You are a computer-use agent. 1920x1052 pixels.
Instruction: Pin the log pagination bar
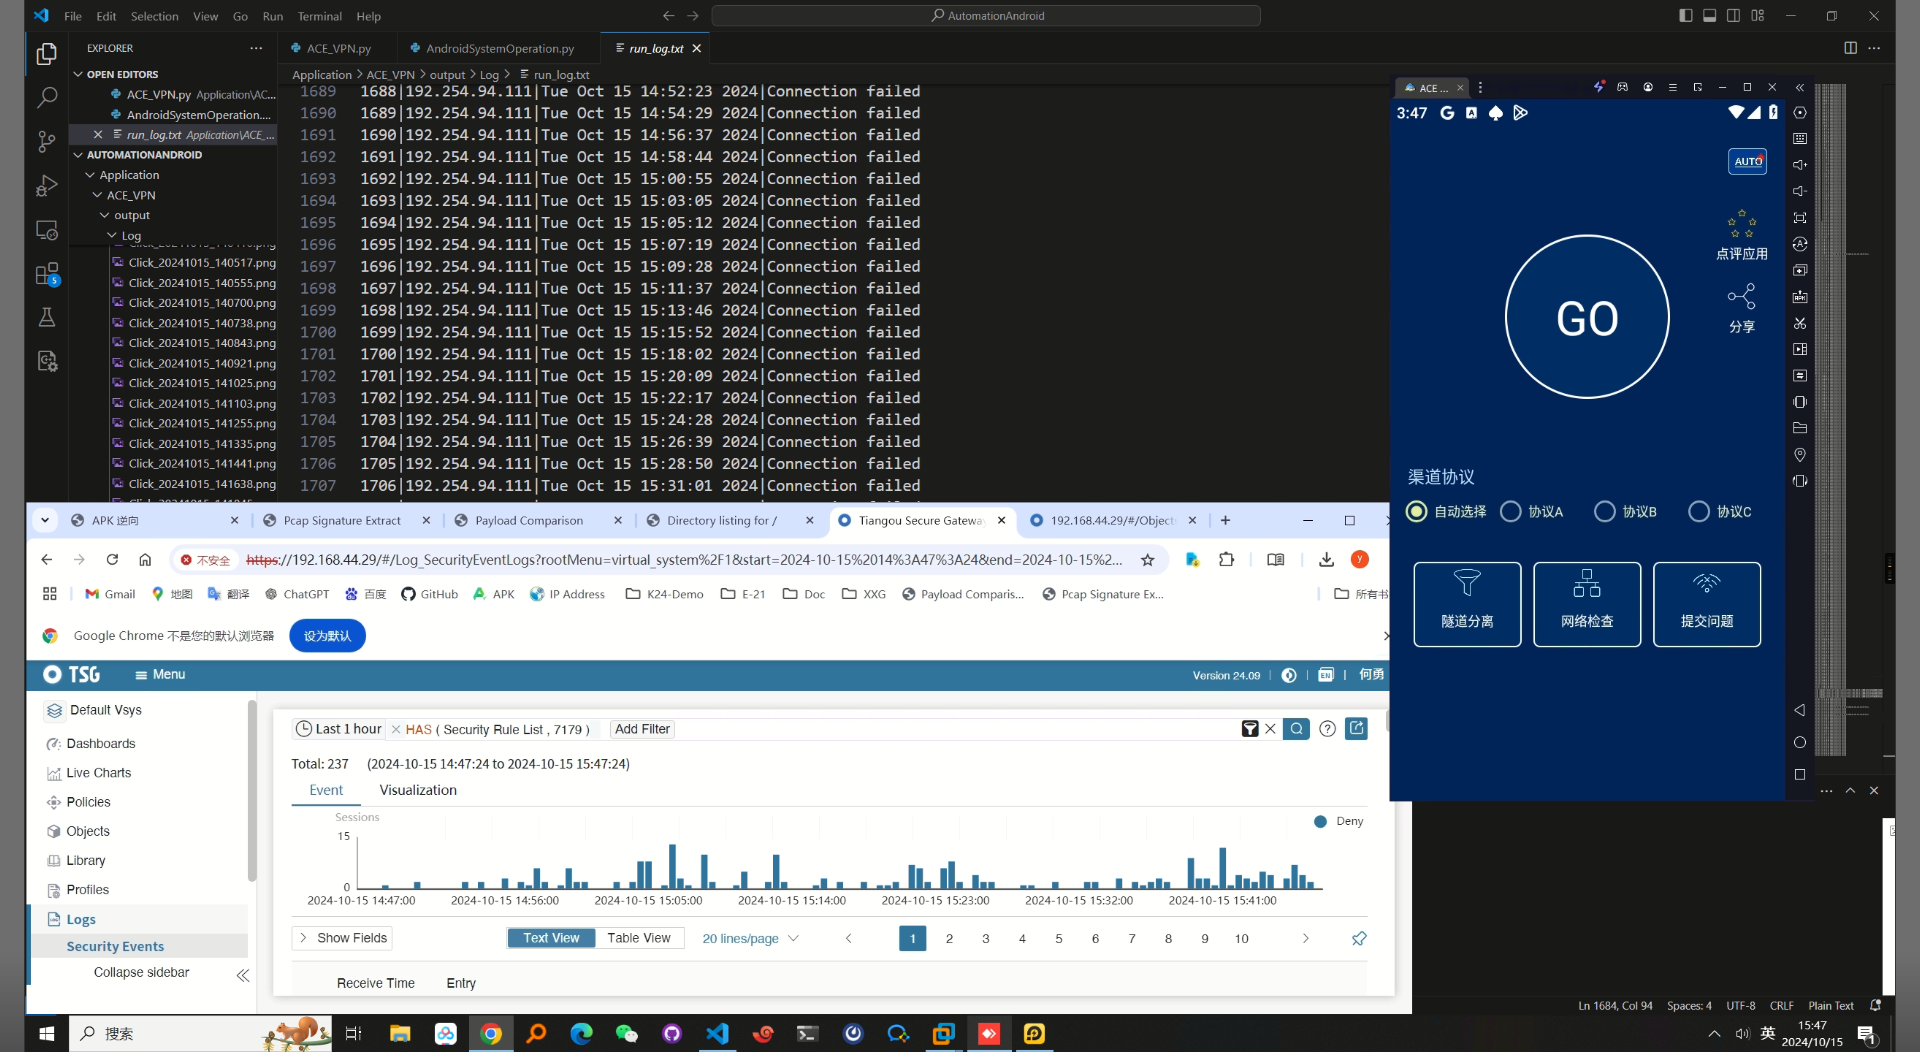point(1359,938)
